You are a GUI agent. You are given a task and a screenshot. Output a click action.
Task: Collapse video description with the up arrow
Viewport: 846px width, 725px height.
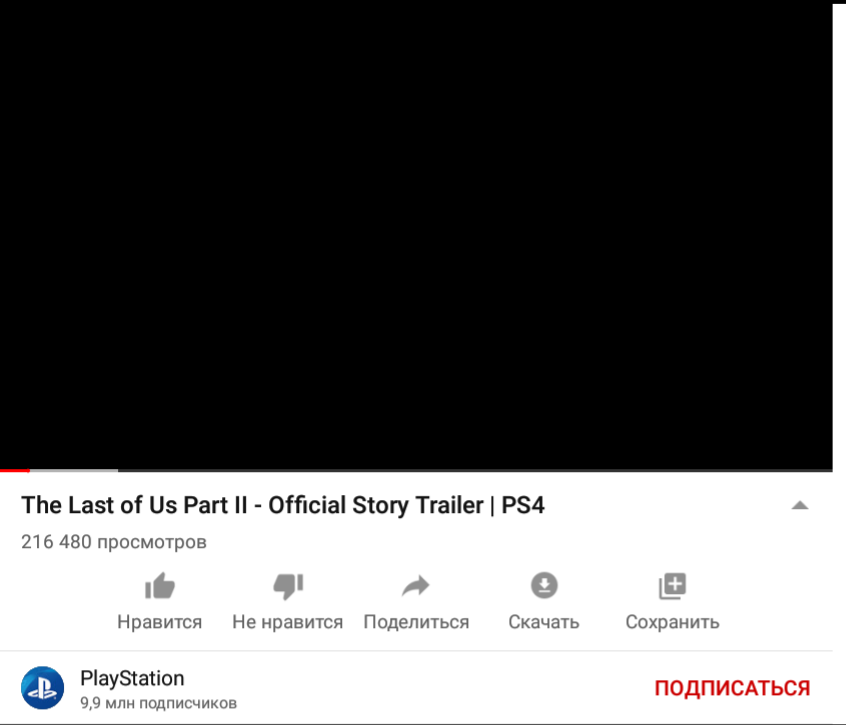click(x=800, y=505)
